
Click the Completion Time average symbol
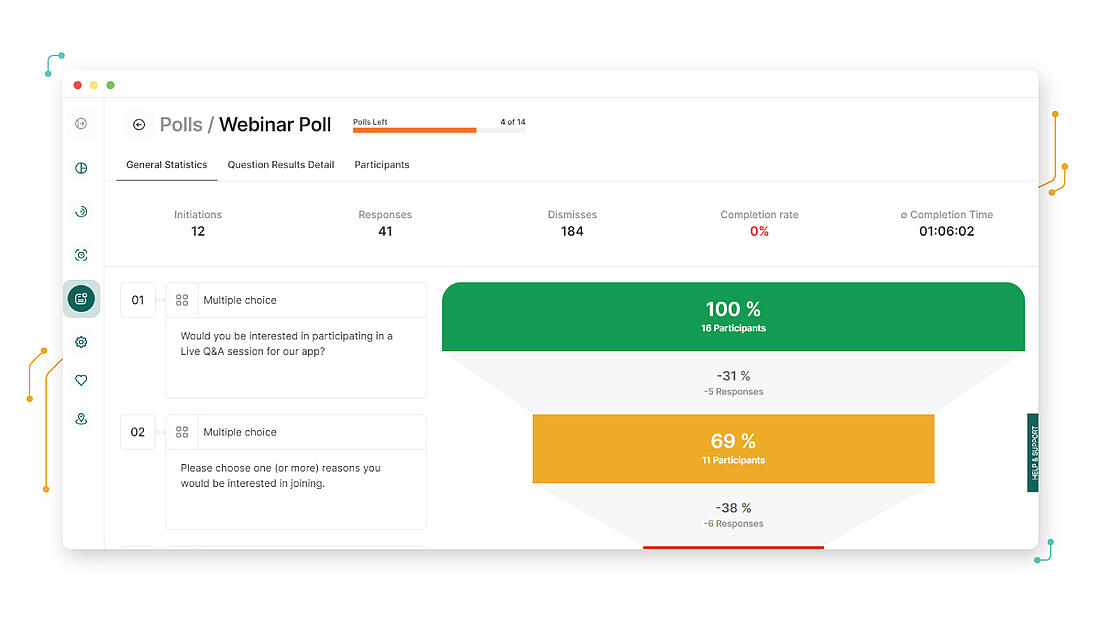904,215
